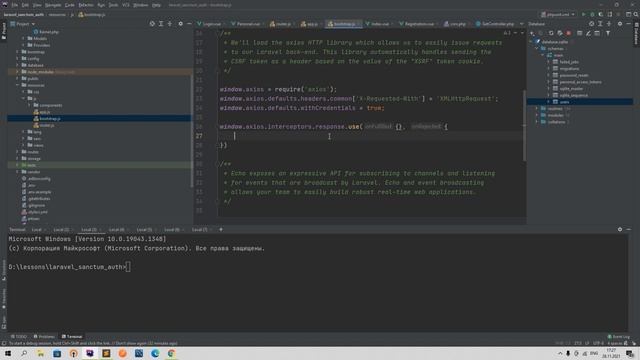Open the Window menu
The width and height of the screenshot is (640, 360).
(141, 5)
